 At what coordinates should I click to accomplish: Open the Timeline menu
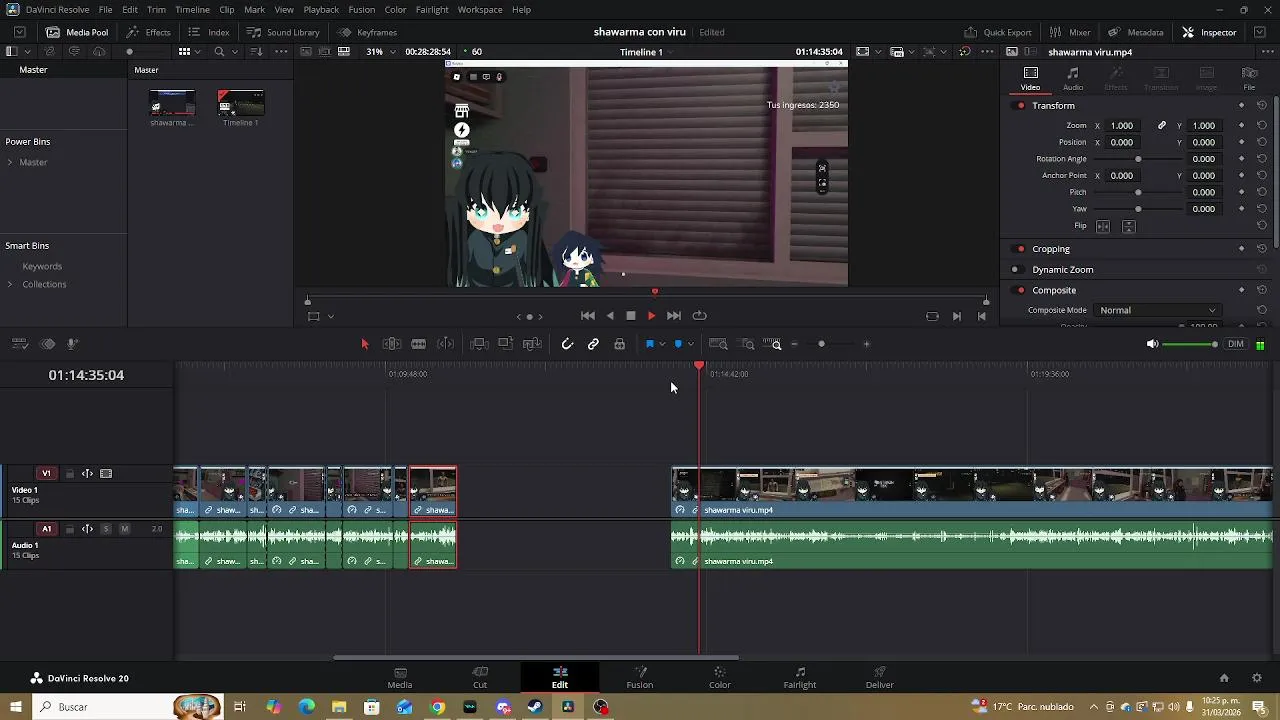192,9
